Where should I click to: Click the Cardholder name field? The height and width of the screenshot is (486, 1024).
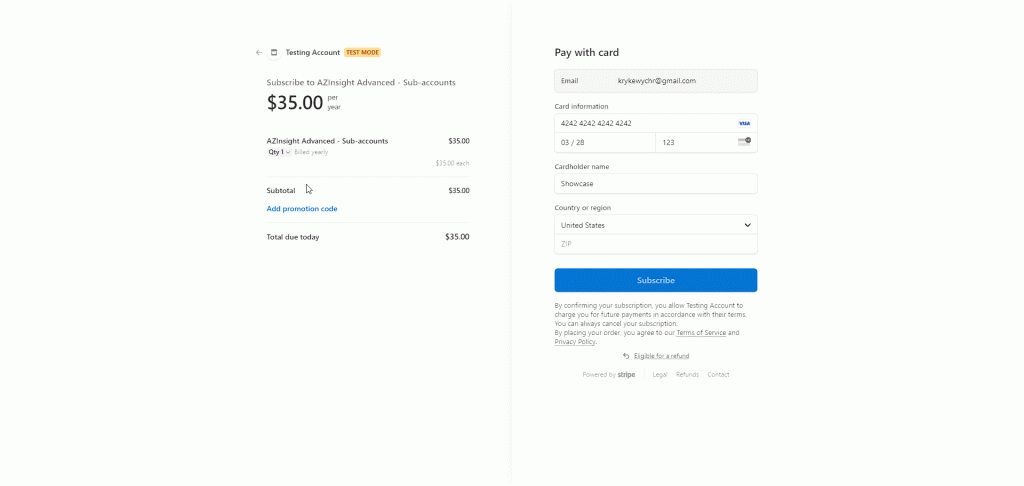(x=656, y=184)
